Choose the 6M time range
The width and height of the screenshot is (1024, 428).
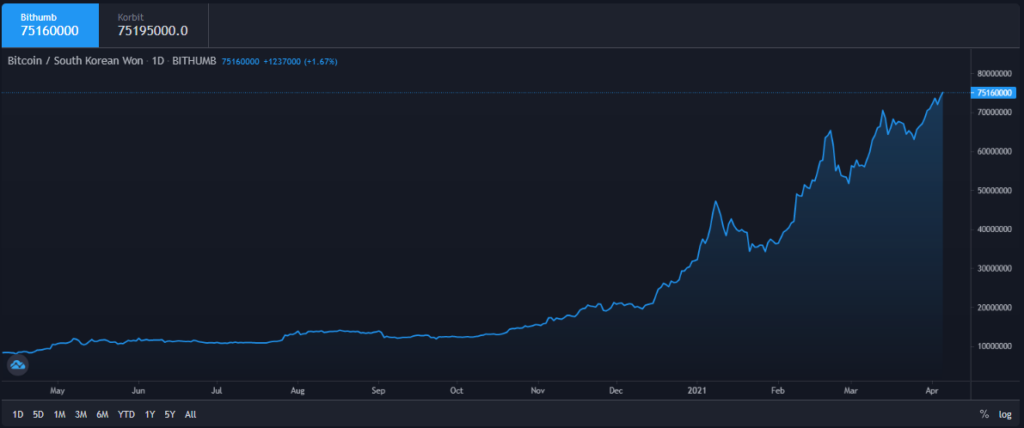102,414
